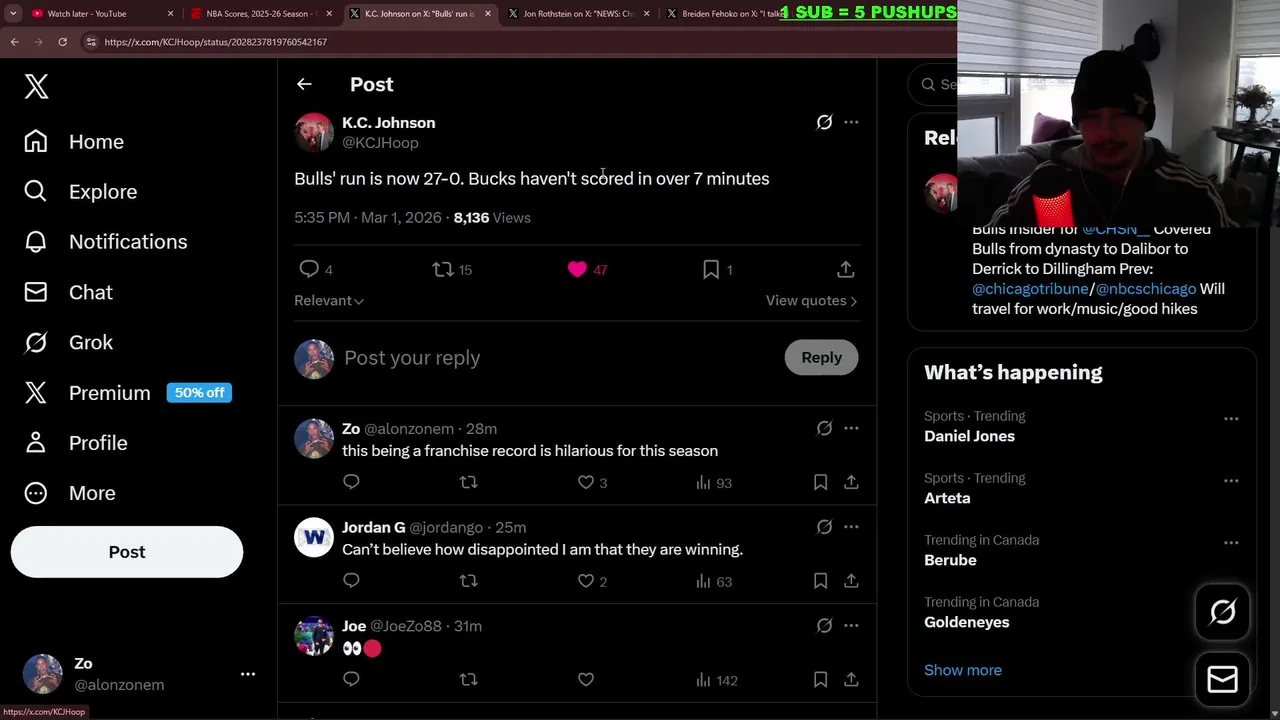Bookmark Jordan G's comment

[820, 581]
